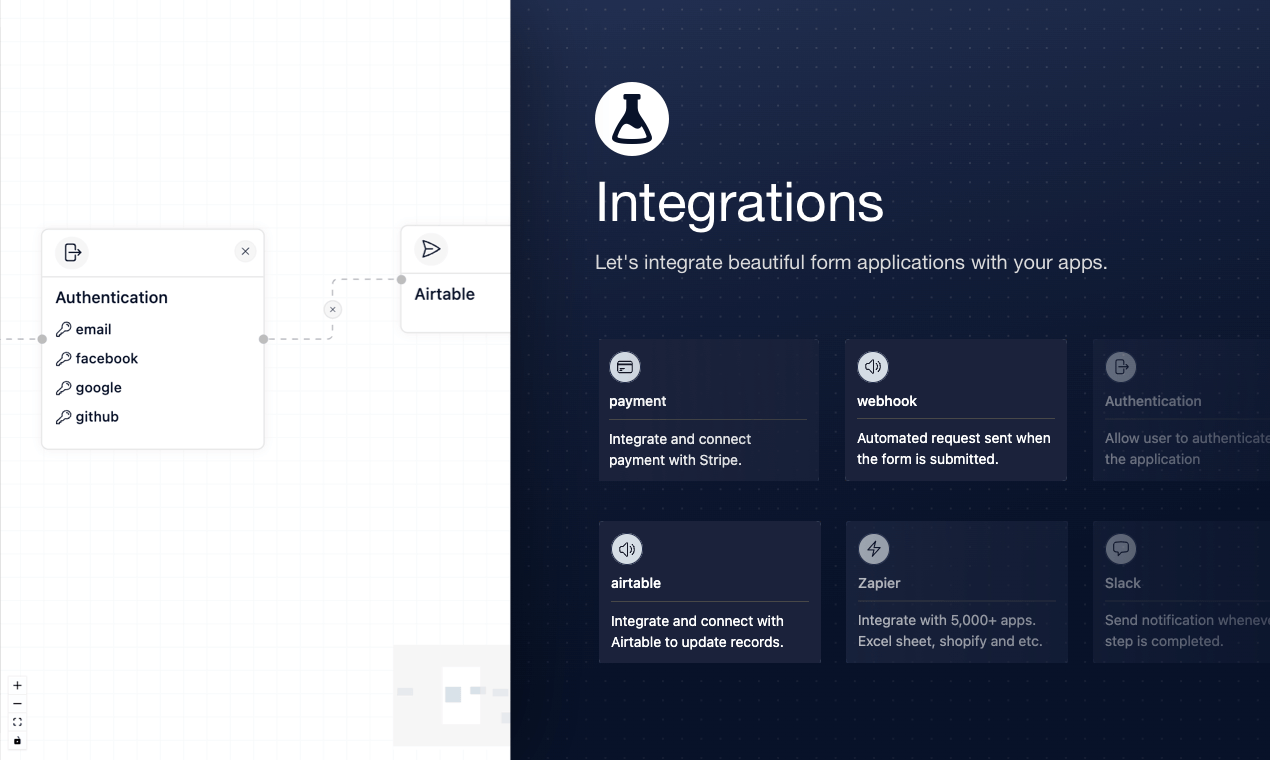Click the paper plane icon on Airtable node
This screenshot has width=1270, height=760.
click(431, 248)
